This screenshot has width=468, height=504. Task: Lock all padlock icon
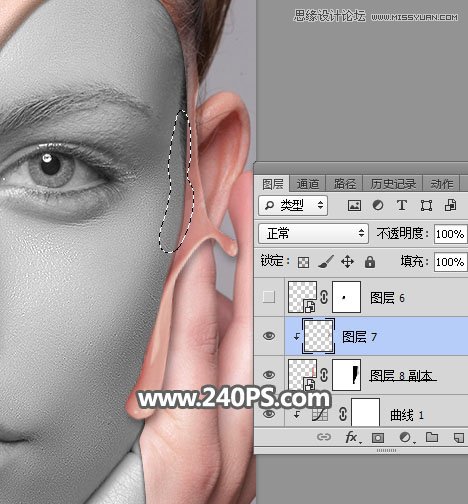click(370, 262)
